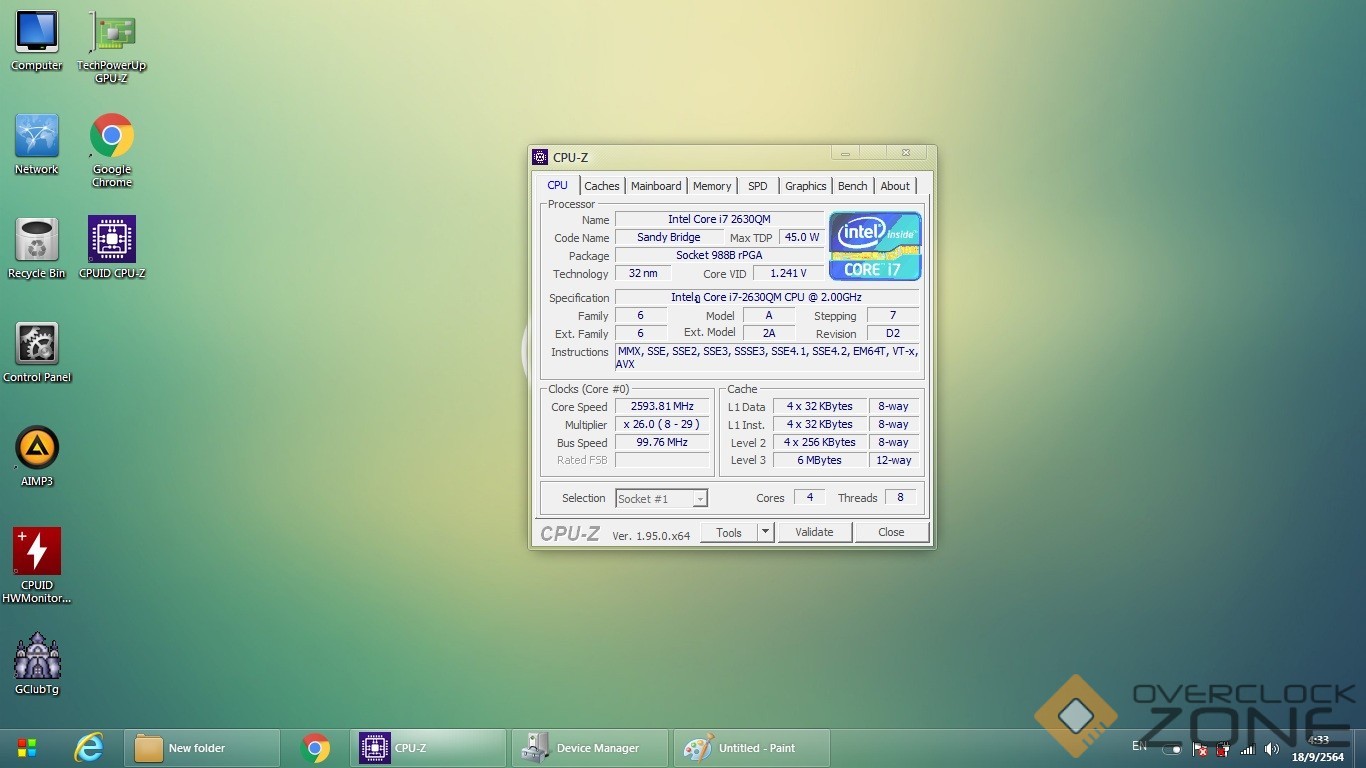Open the Tools dropdown arrow
This screenshot has height=768, width=1366.
(765, 532)
